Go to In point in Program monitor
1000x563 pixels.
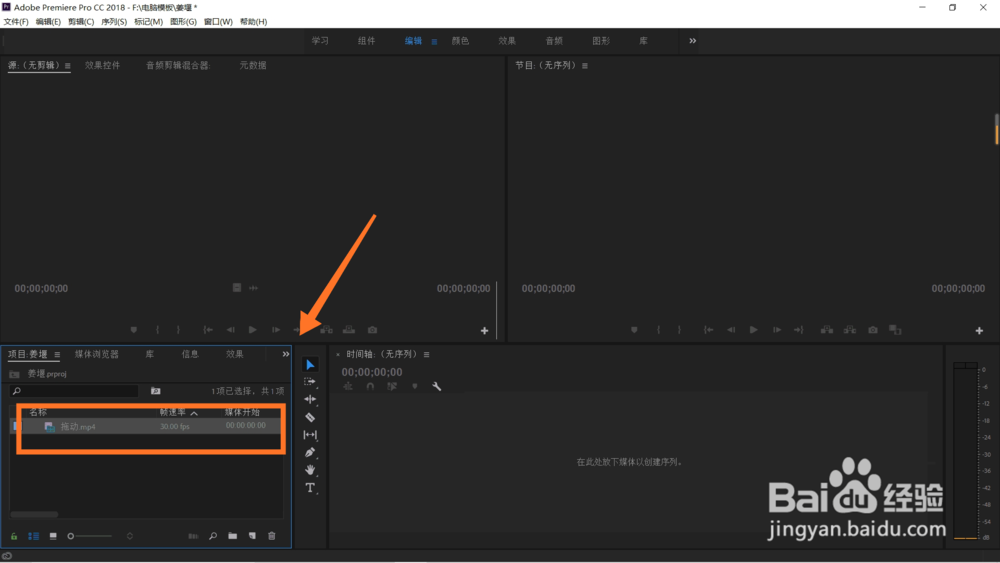point(709,330)
